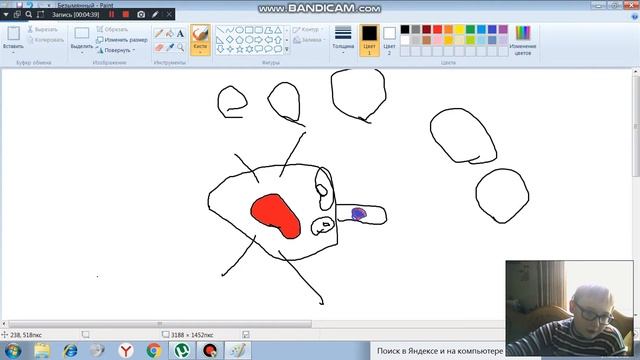
Task: Click the Save icon in title bar
Action: coord(19,5)
